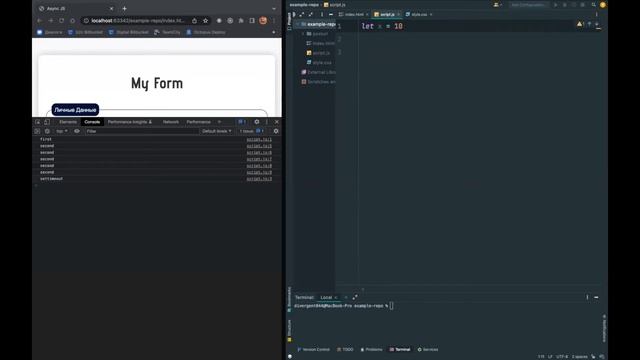640x360 pixels.
Task: Open the Performance insights tab
Action: [130, 122]
